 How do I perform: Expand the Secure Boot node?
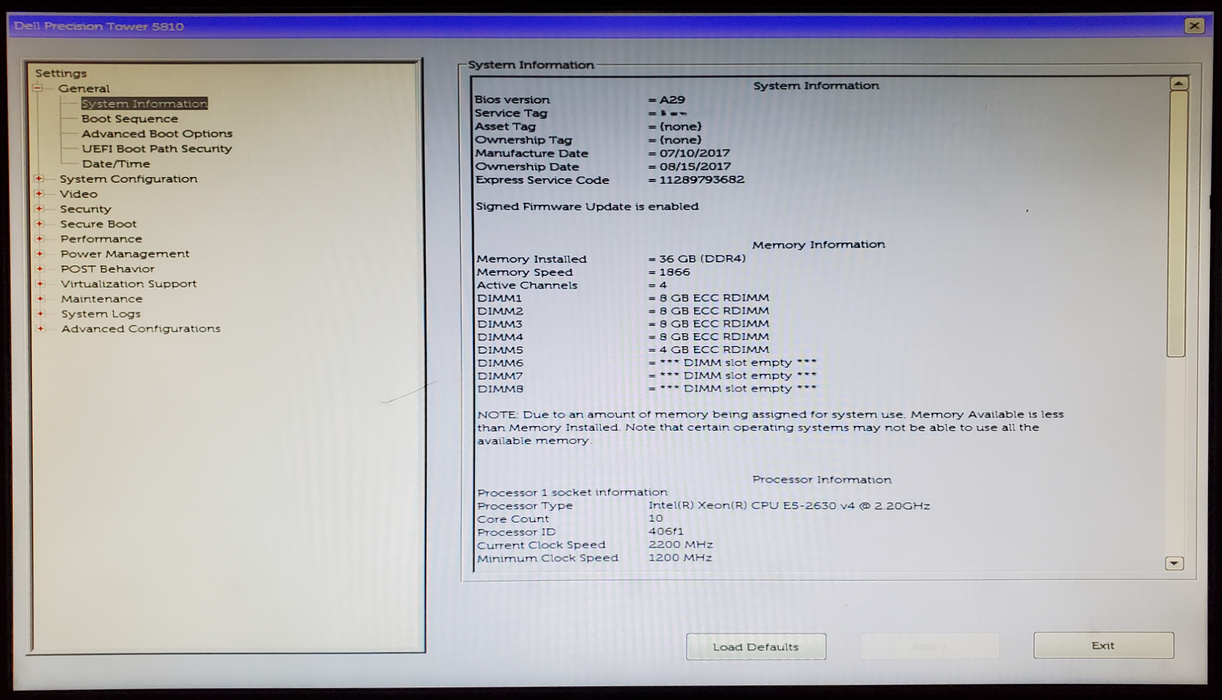pos(39,224)
